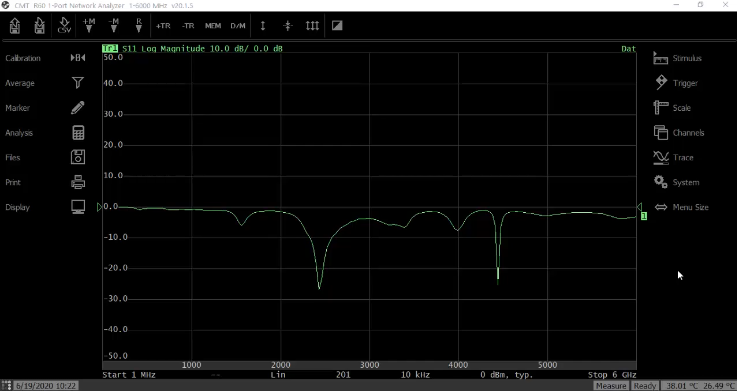
Task: Delete a trace using -TR
Action: coord(188,26)
